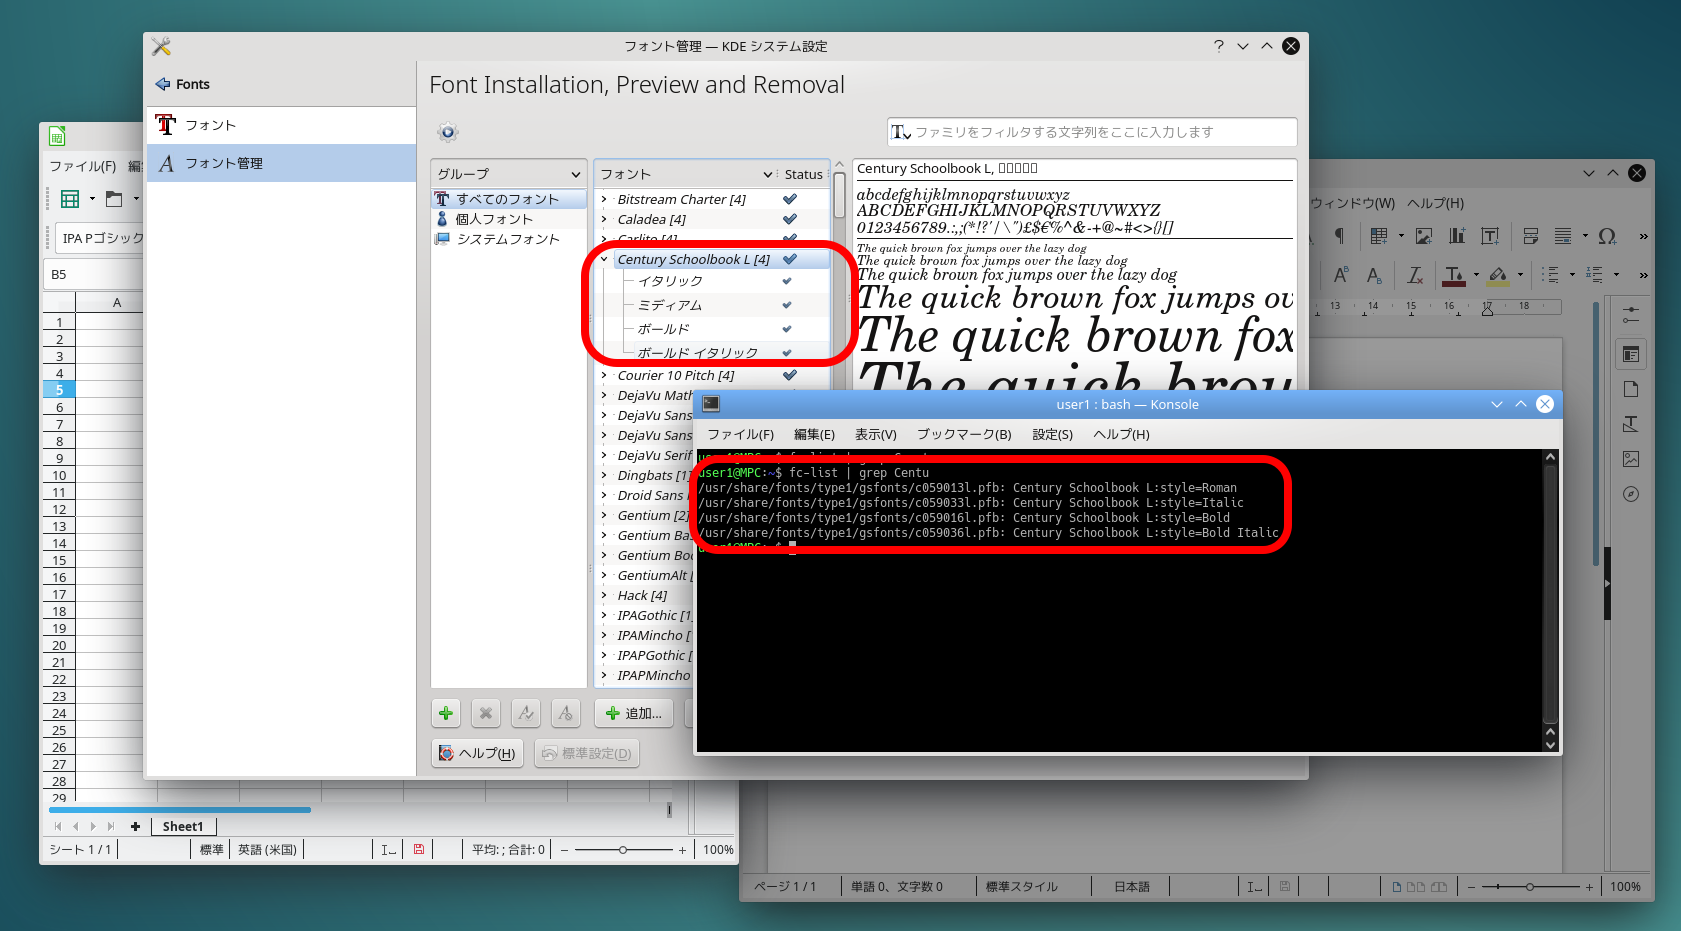The height and width of the screenshot is (931, 1681).
Task: Insert a special character with the Omega icon
Action: 1607,236
